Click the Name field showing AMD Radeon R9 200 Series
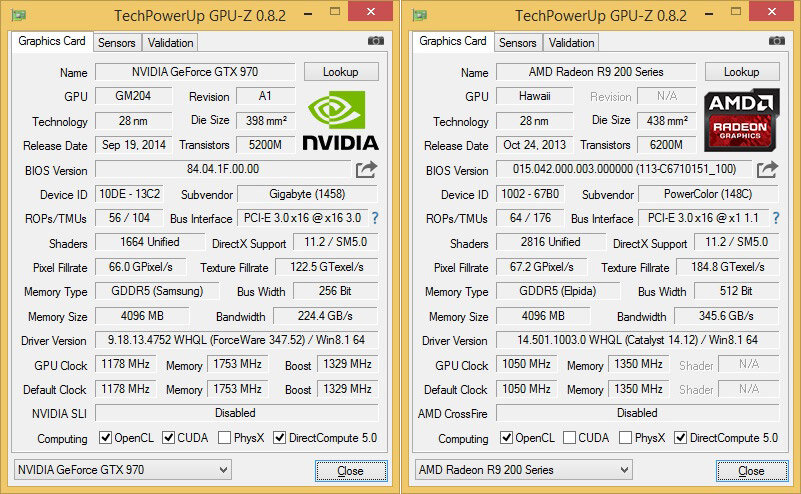 [596, 72]
